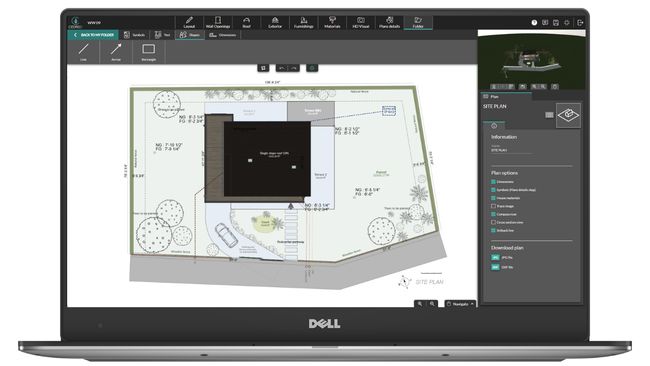Viewport: 650px width, 366px height.
Task: Switch to the Text tab
Action: pos(162,35)
